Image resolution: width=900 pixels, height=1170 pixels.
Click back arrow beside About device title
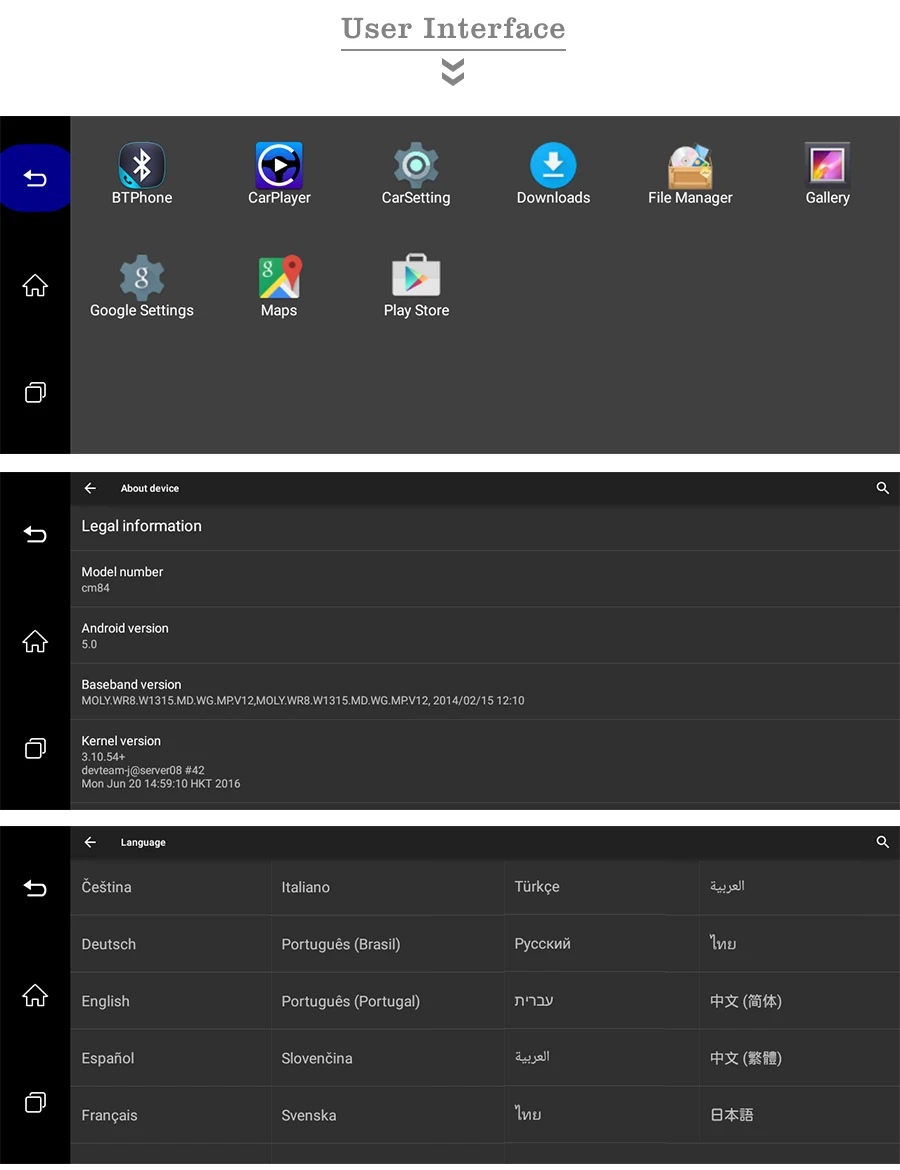(x=90, y=488)
